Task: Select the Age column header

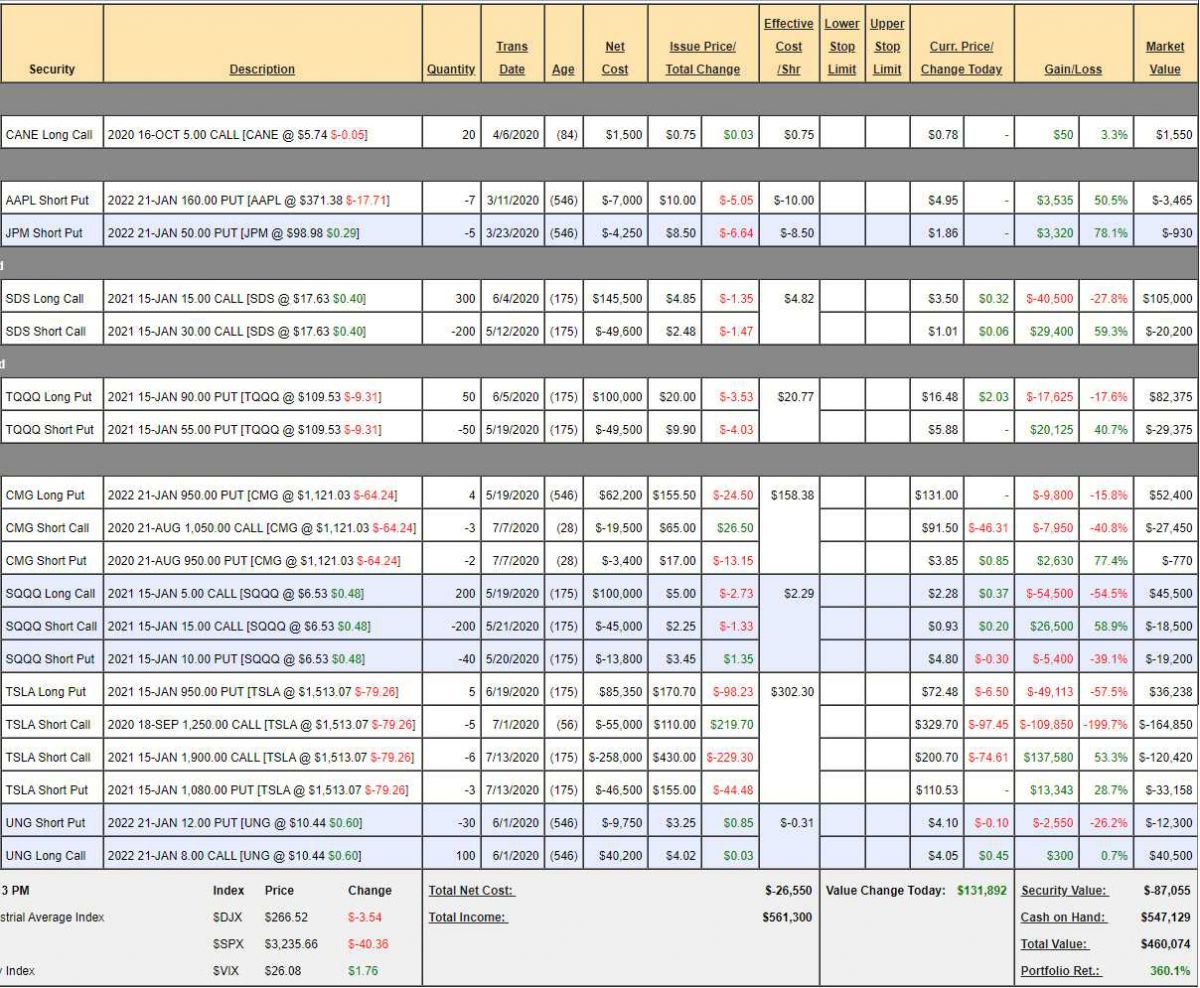Action: [563, 69]
